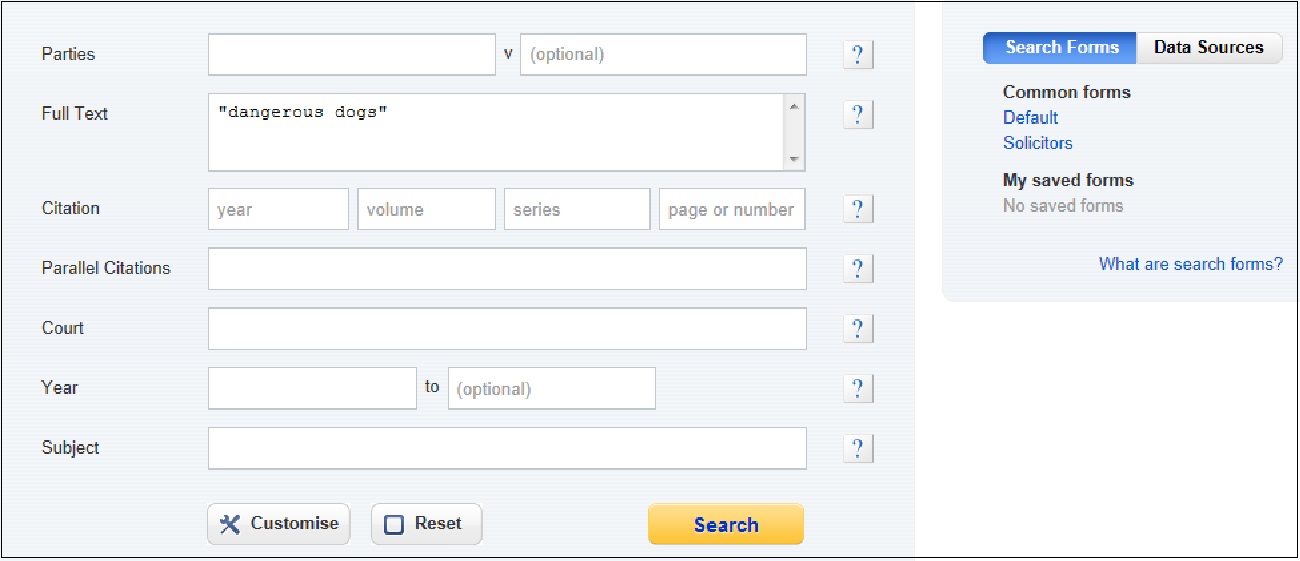Screen dimensions: 1300x561
Task: Open help icon for Citation row
Action: 858,209
